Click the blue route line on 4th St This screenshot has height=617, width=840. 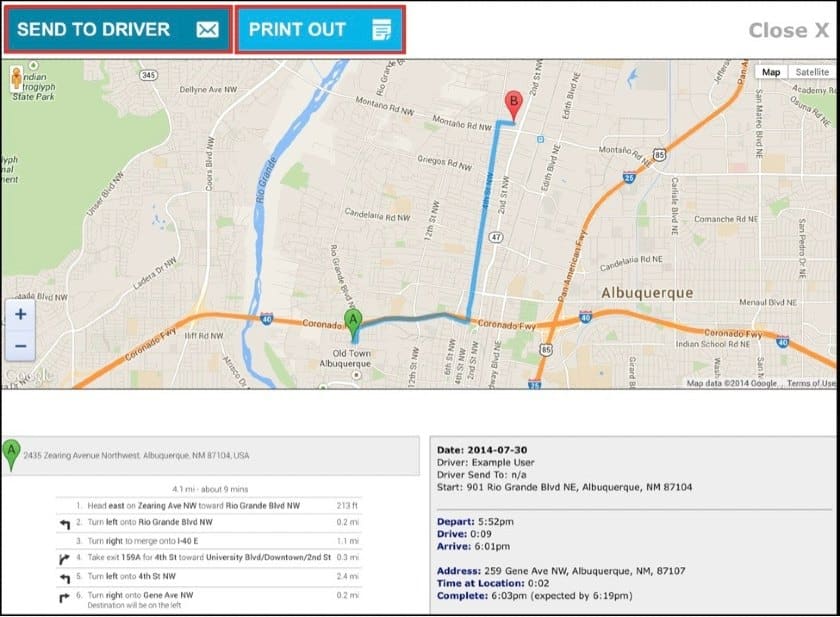pyautogui.click(x=481, y=230)
